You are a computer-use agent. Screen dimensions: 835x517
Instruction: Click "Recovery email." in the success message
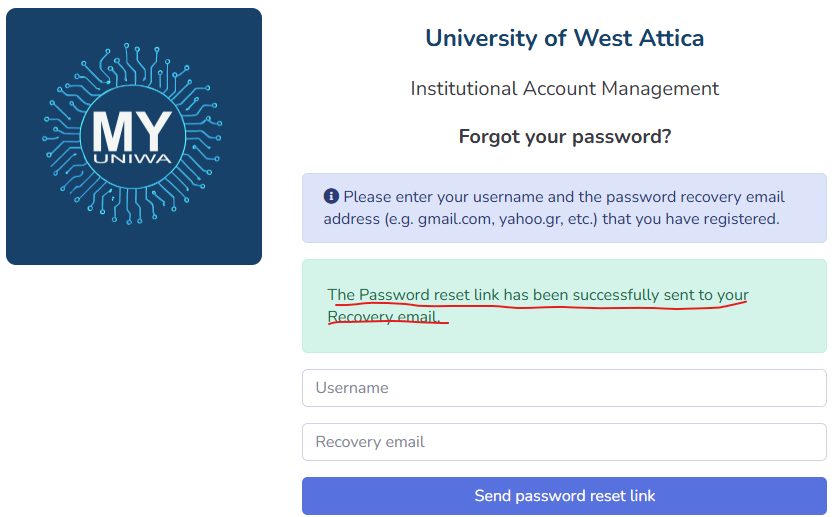383,317
